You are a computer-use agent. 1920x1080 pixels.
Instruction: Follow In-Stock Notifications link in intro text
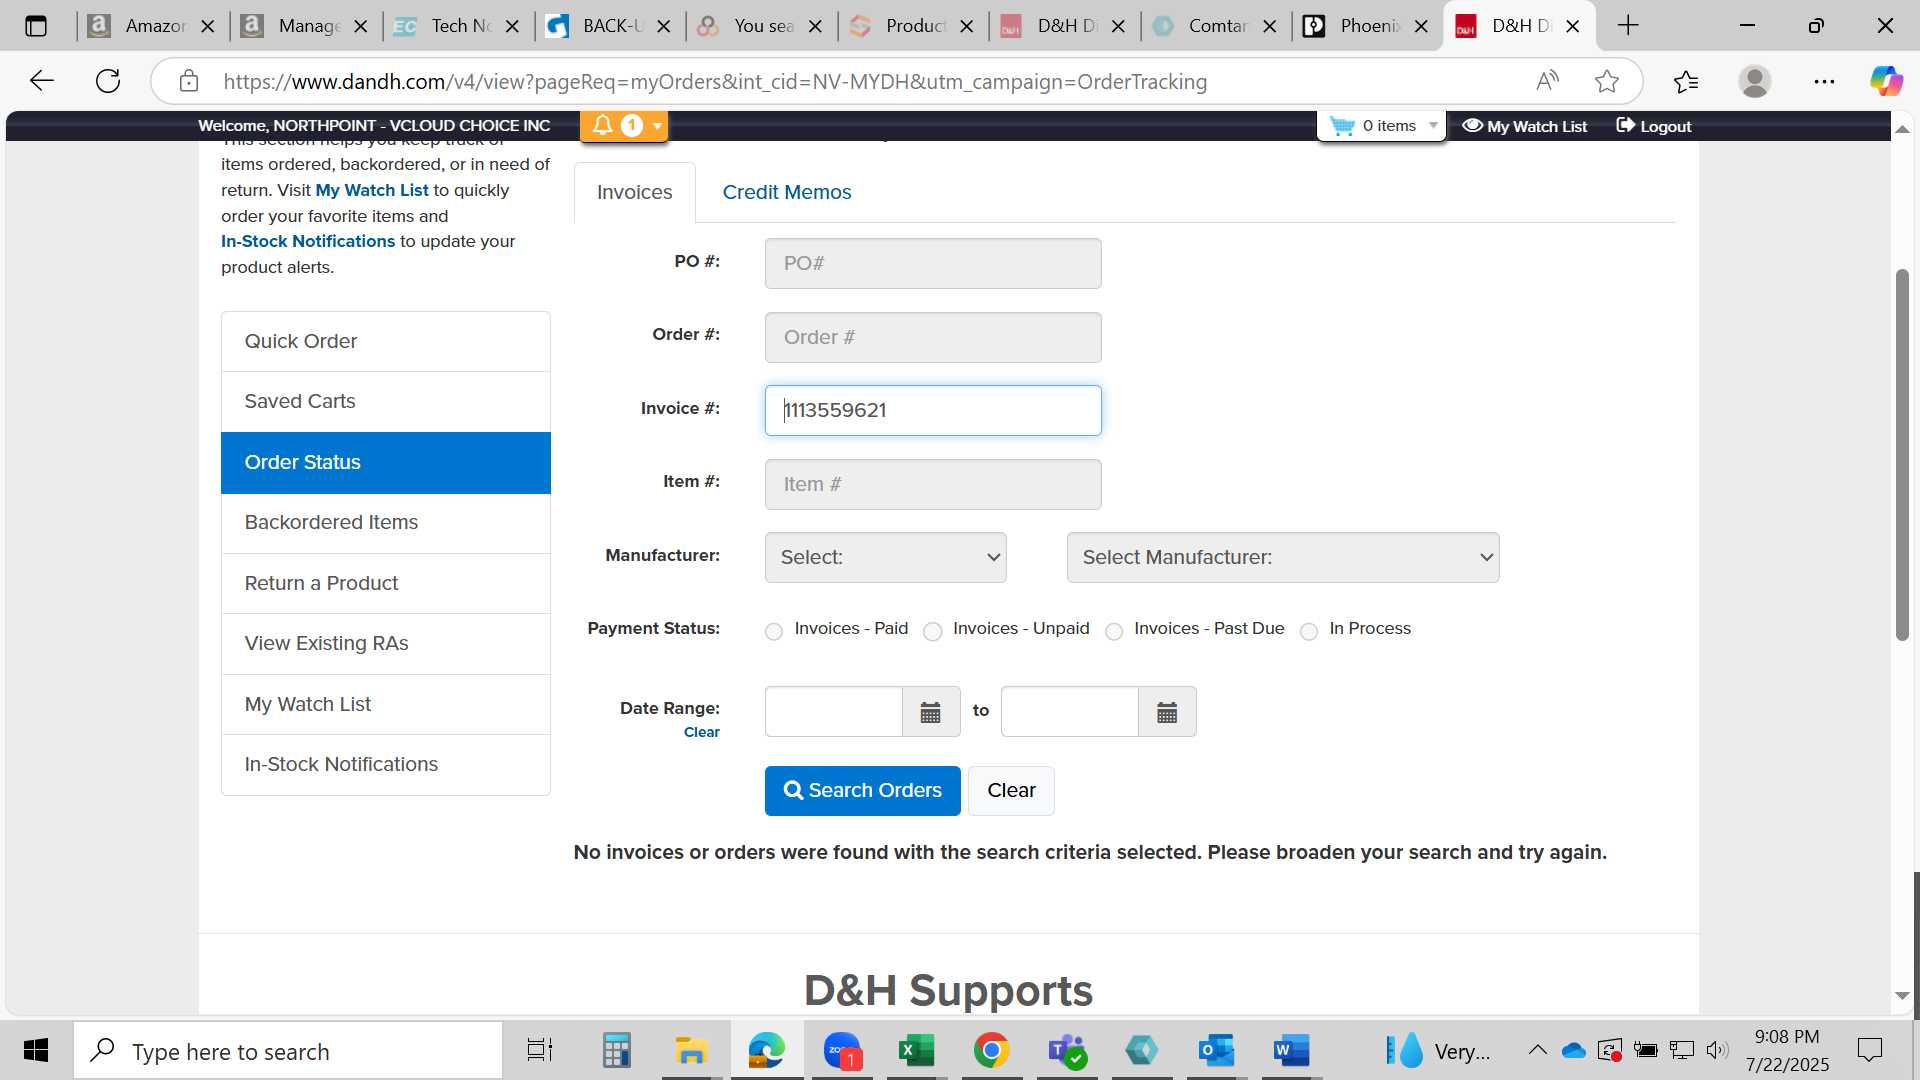(307, 241)
